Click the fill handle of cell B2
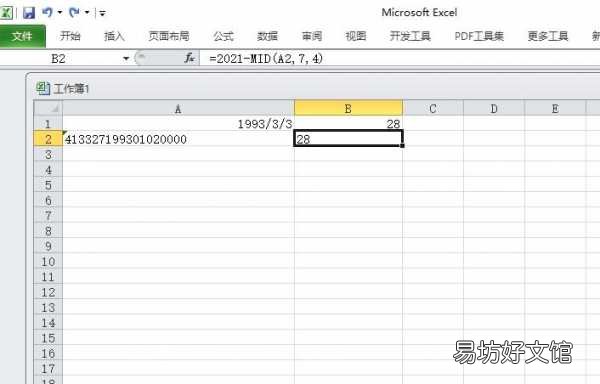 tap(402, 146)
